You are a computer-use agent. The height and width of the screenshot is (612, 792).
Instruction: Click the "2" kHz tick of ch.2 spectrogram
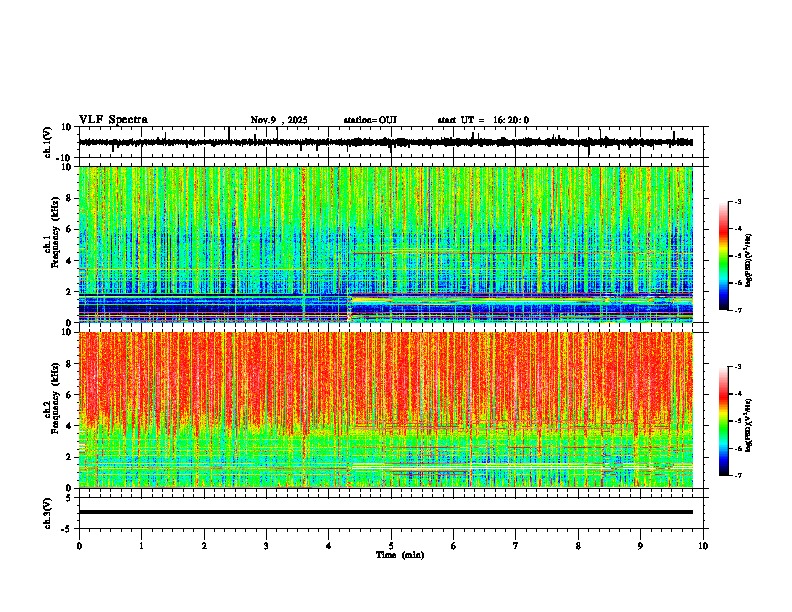click(70, 457)
